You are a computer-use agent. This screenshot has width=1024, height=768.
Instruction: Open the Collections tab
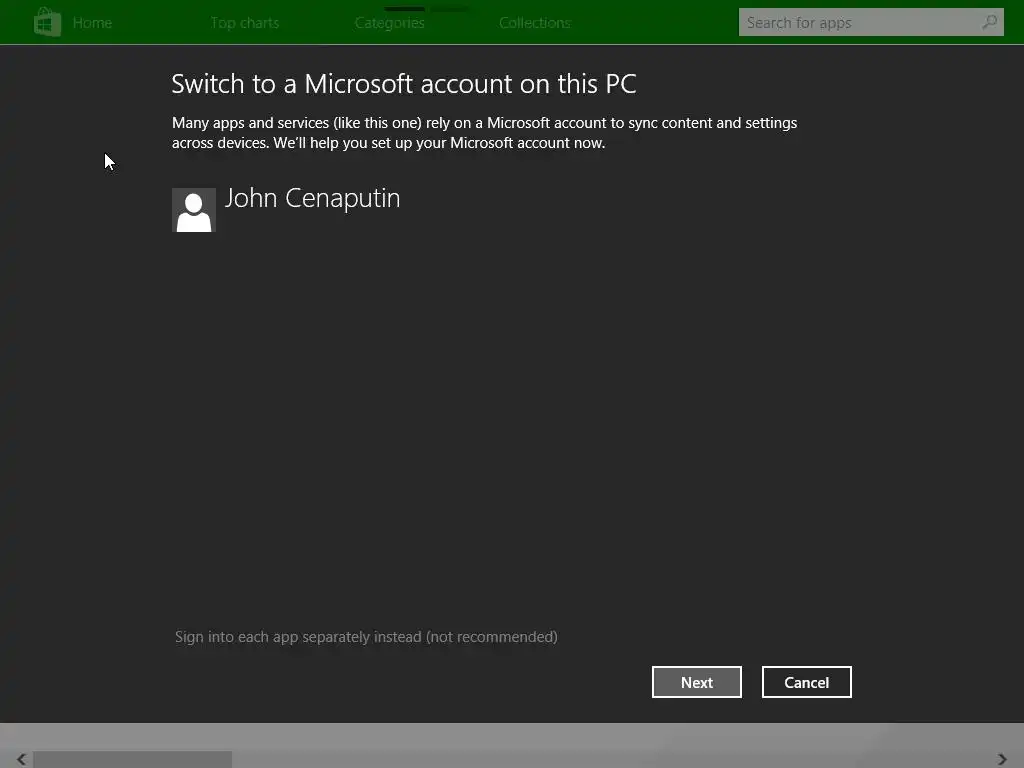click(535, 23)
